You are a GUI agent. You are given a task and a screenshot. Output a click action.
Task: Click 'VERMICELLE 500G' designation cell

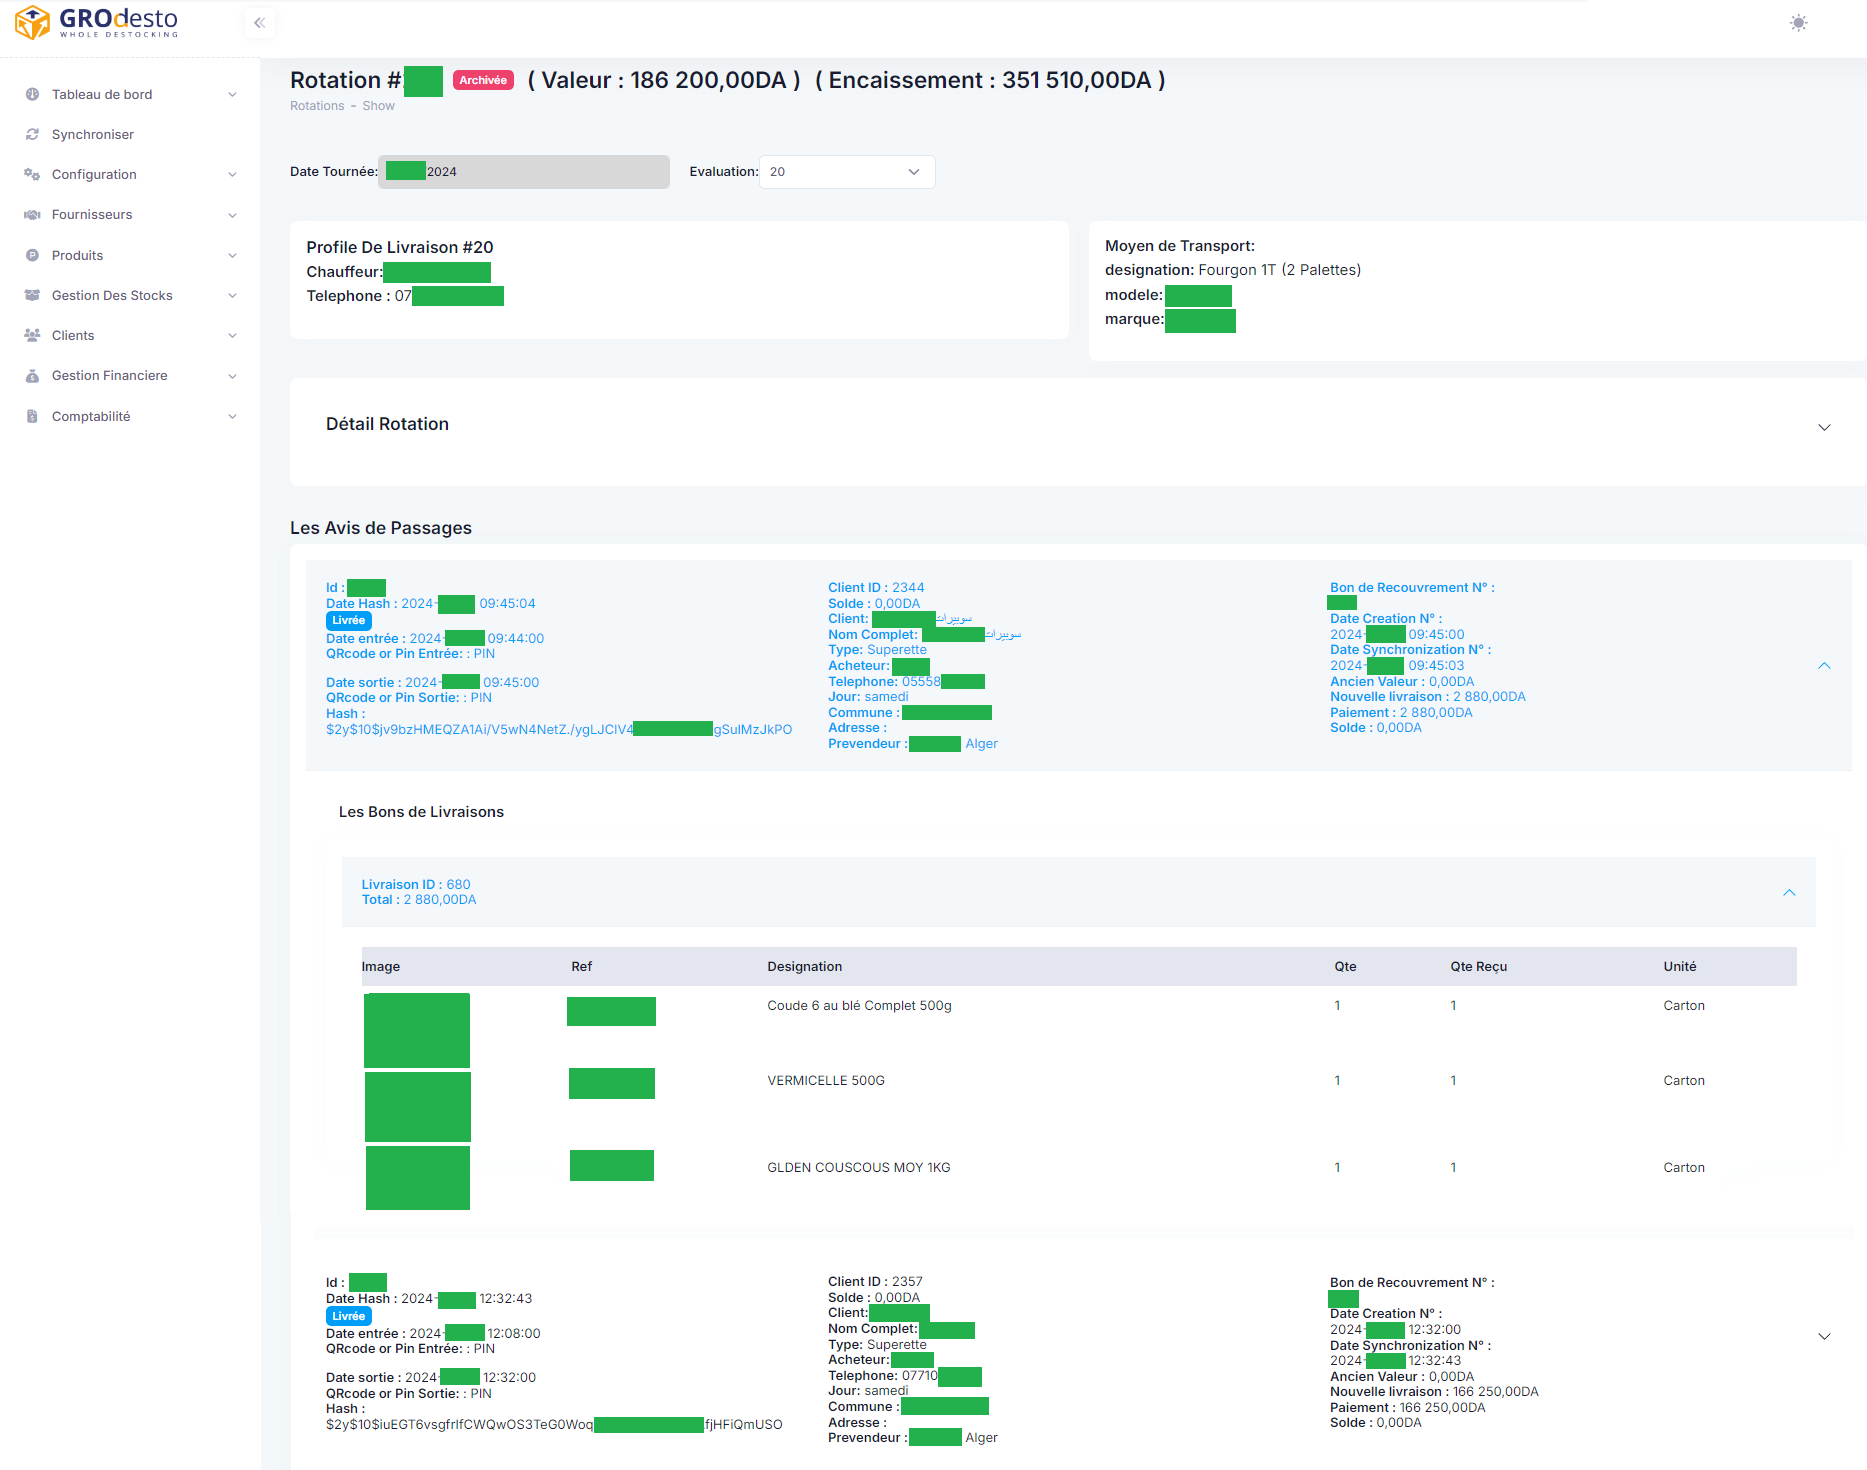(x=826, y=1081)
